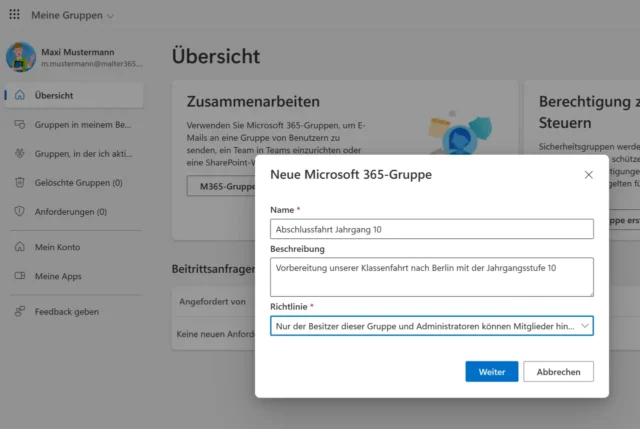640x429 pixels.
Task: Close the Neue Microsoft 365-Gruppe dialog
Action: [x=588, y=175]
